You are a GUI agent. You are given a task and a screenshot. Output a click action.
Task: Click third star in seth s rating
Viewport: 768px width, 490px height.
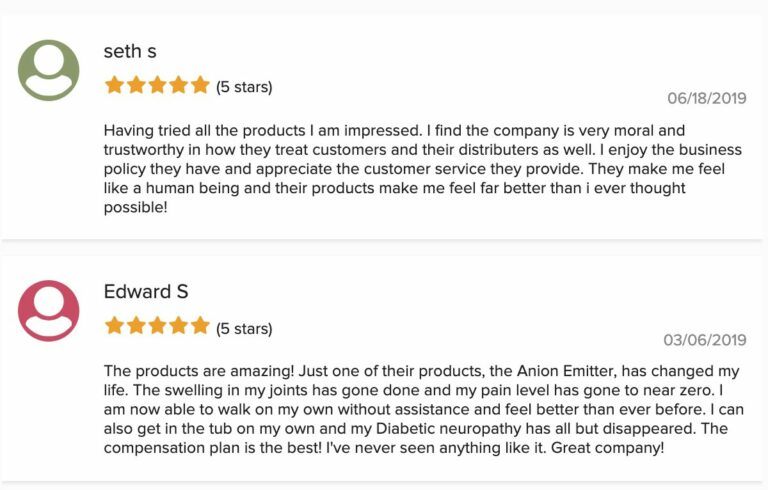(157, 85)
